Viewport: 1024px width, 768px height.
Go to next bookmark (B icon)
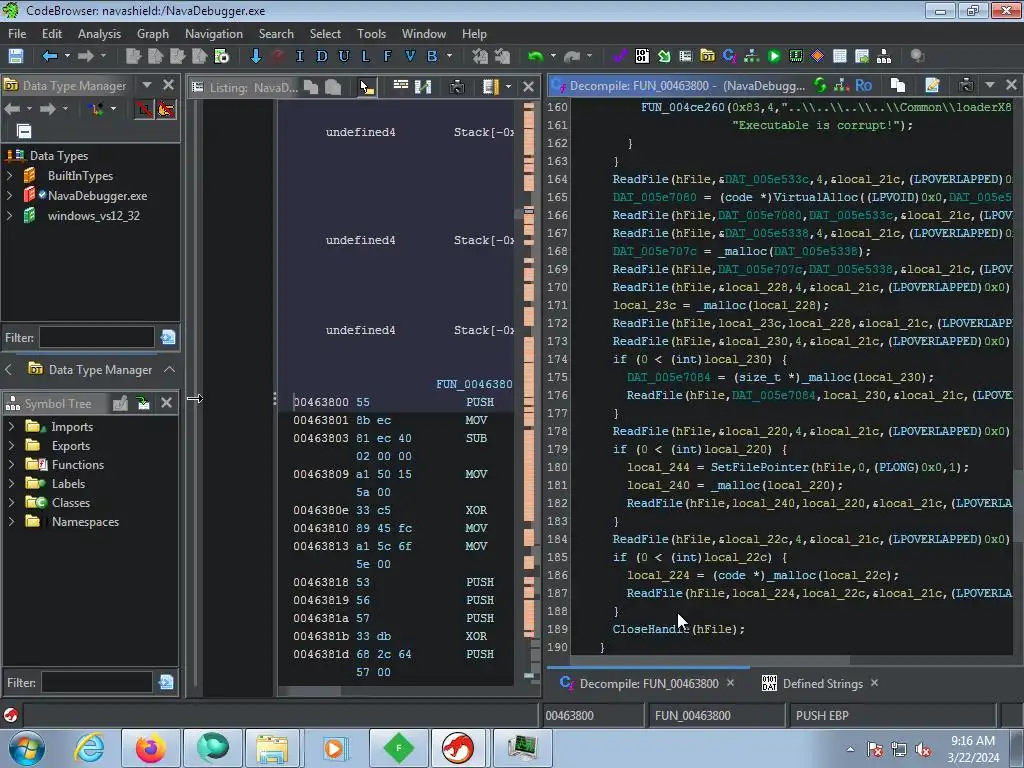tap(432, 56)
